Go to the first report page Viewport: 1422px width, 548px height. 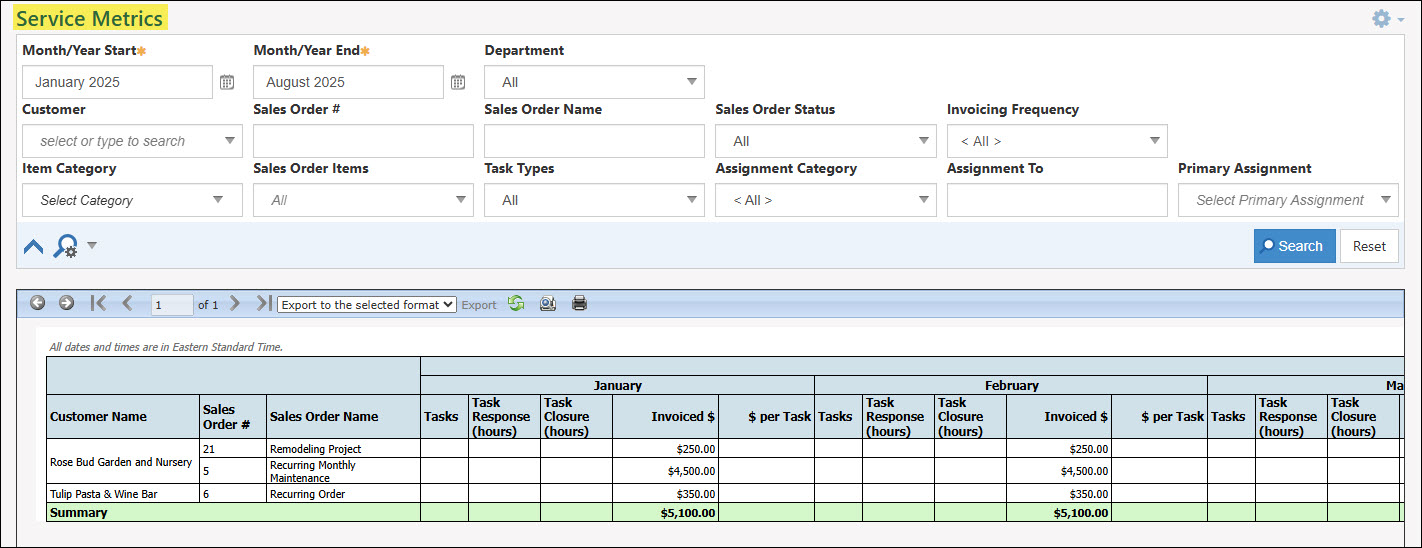coord(98,303)
